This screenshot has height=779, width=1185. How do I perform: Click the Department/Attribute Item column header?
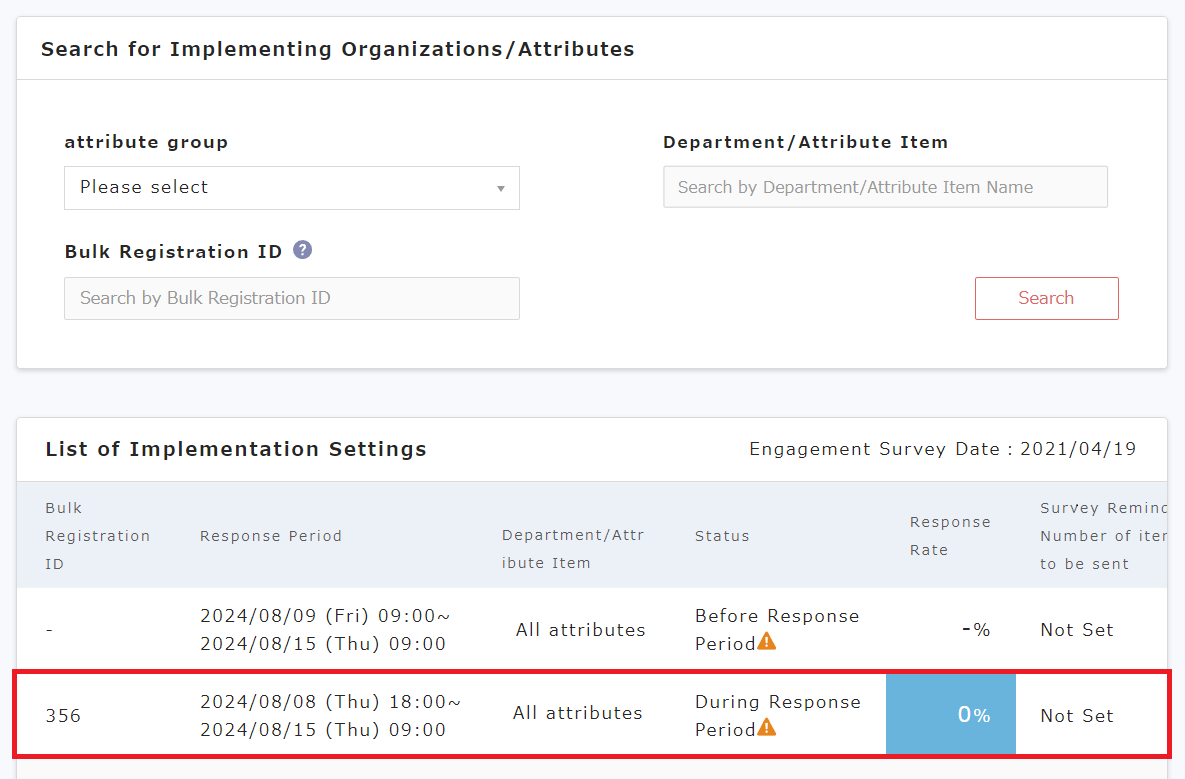[x=573, y=549]
